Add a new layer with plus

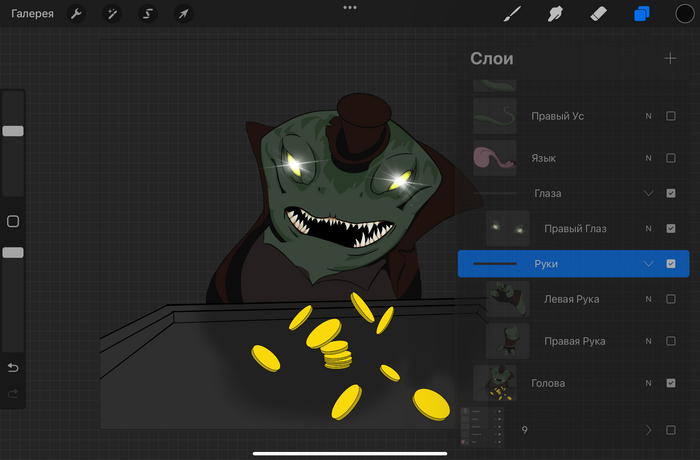tap(670, 58)
